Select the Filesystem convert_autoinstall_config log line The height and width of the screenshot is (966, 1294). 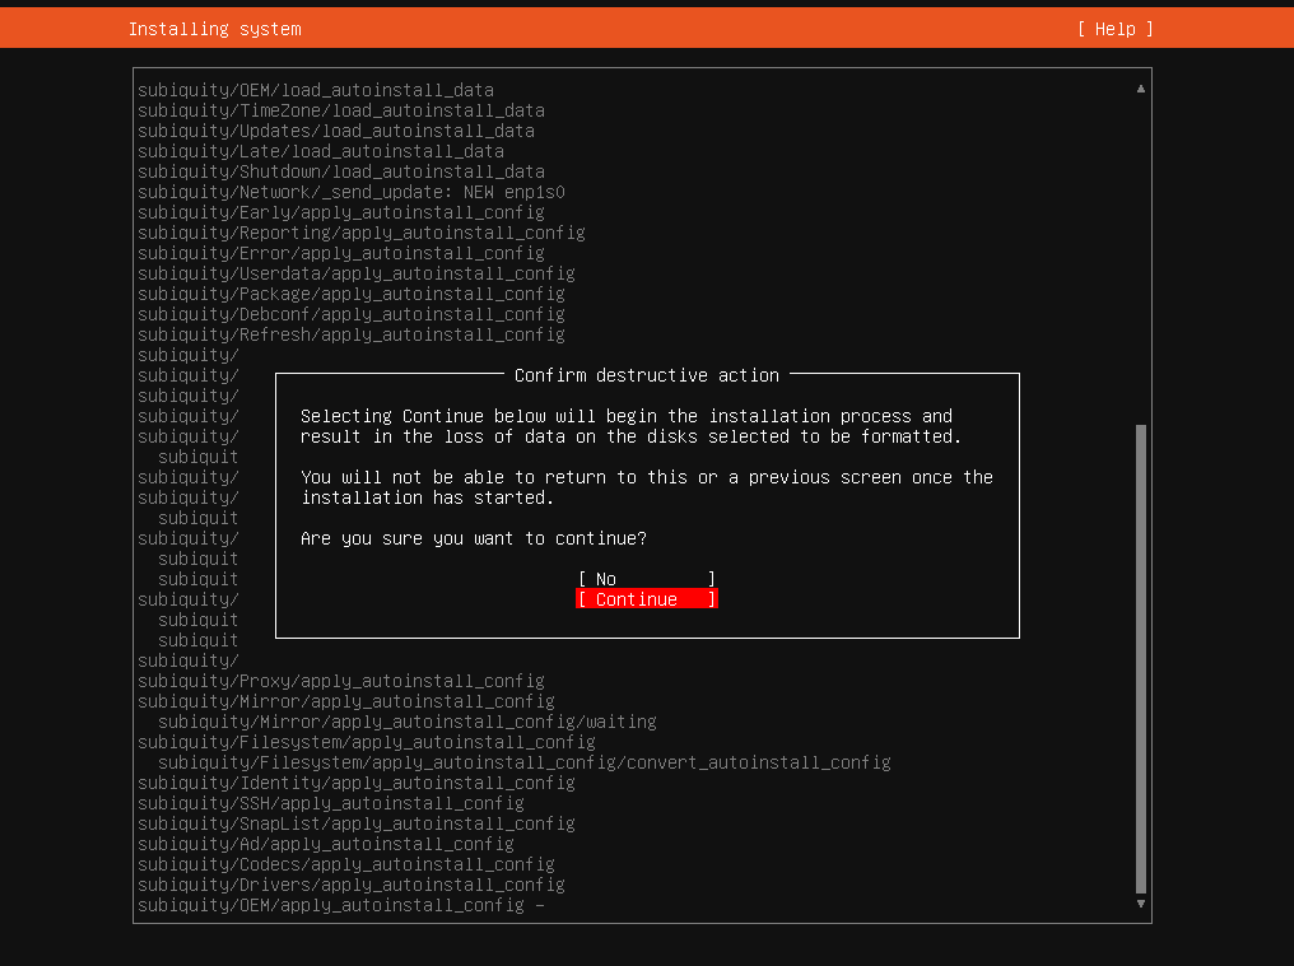tap(525, 762)
